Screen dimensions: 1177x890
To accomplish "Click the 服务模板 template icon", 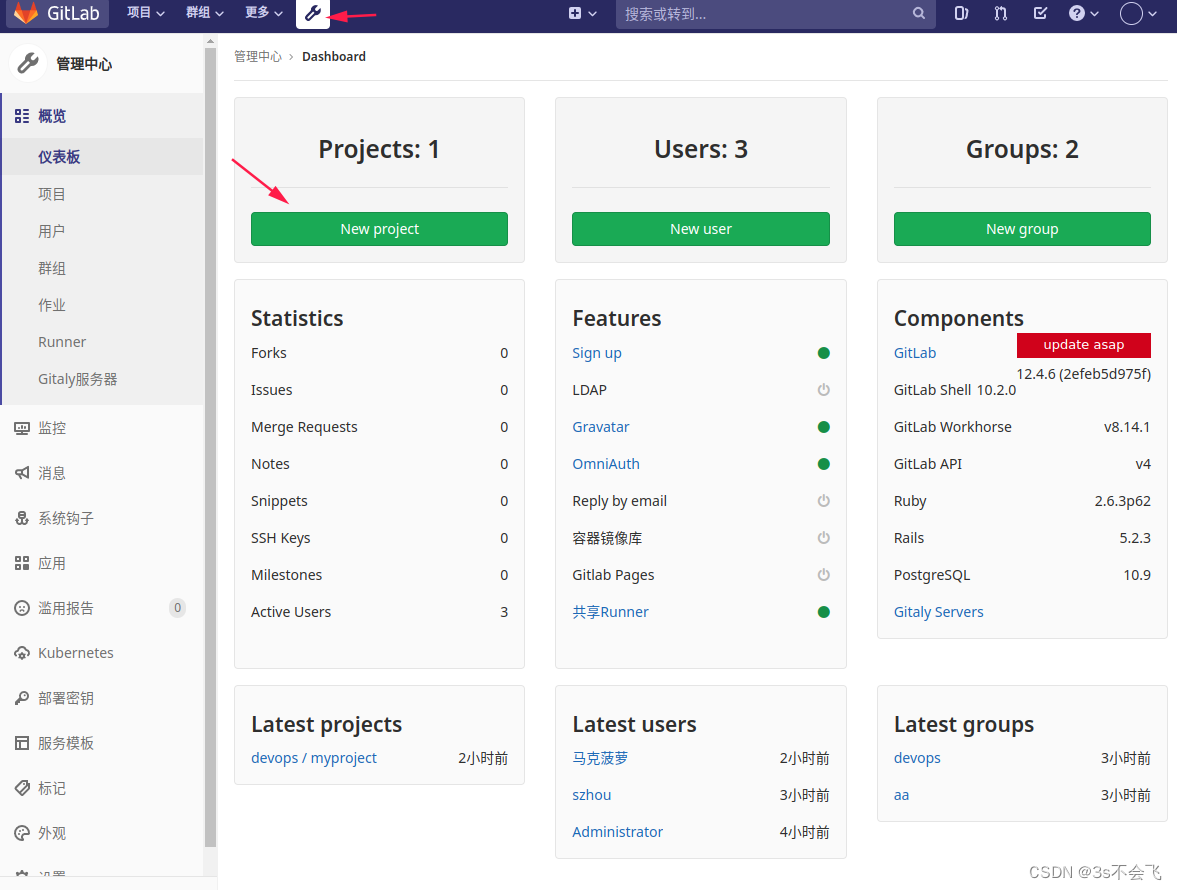I will 22,744.
